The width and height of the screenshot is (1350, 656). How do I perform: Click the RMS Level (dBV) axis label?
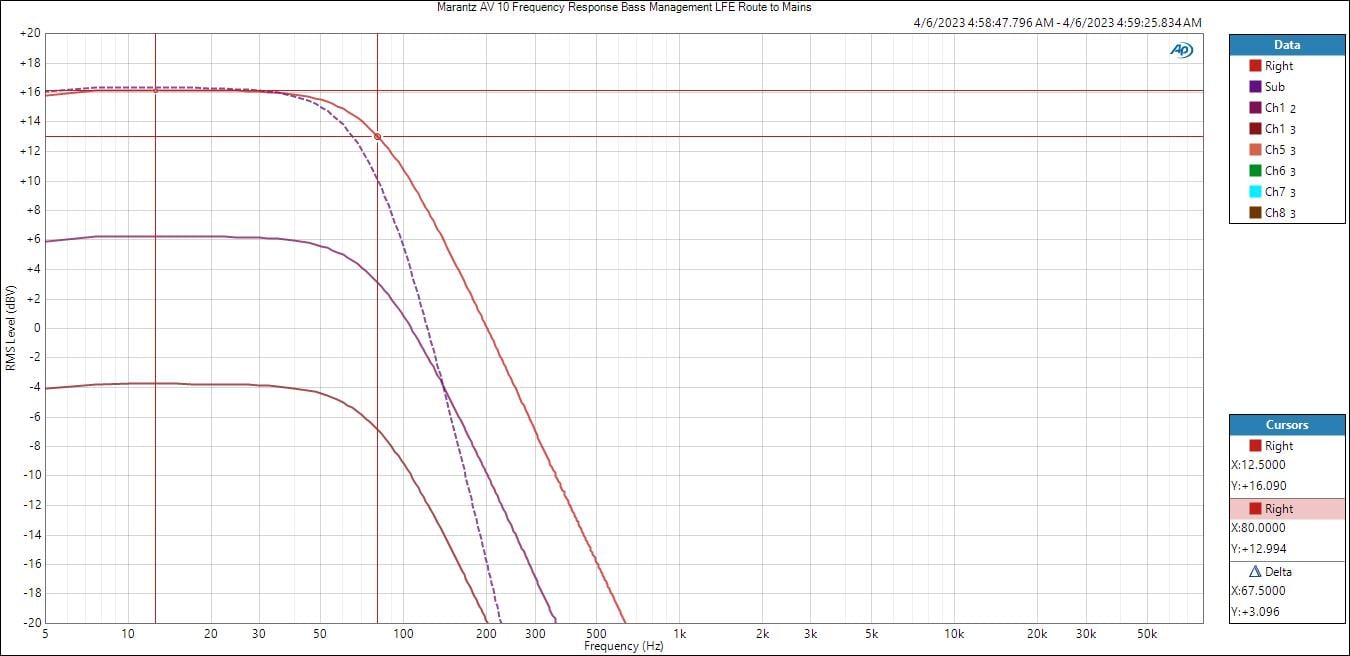click(x=10, y=328)
